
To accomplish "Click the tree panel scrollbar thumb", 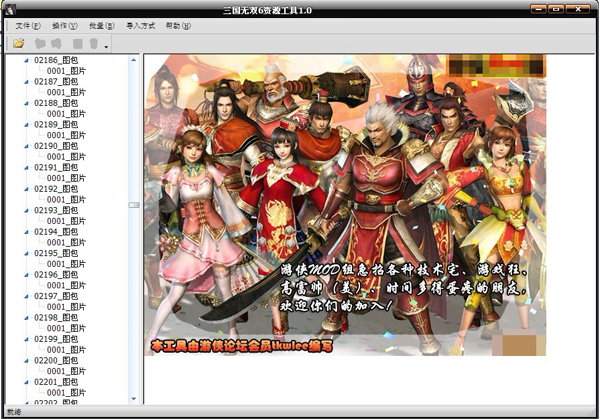I will tap(134, 205).
